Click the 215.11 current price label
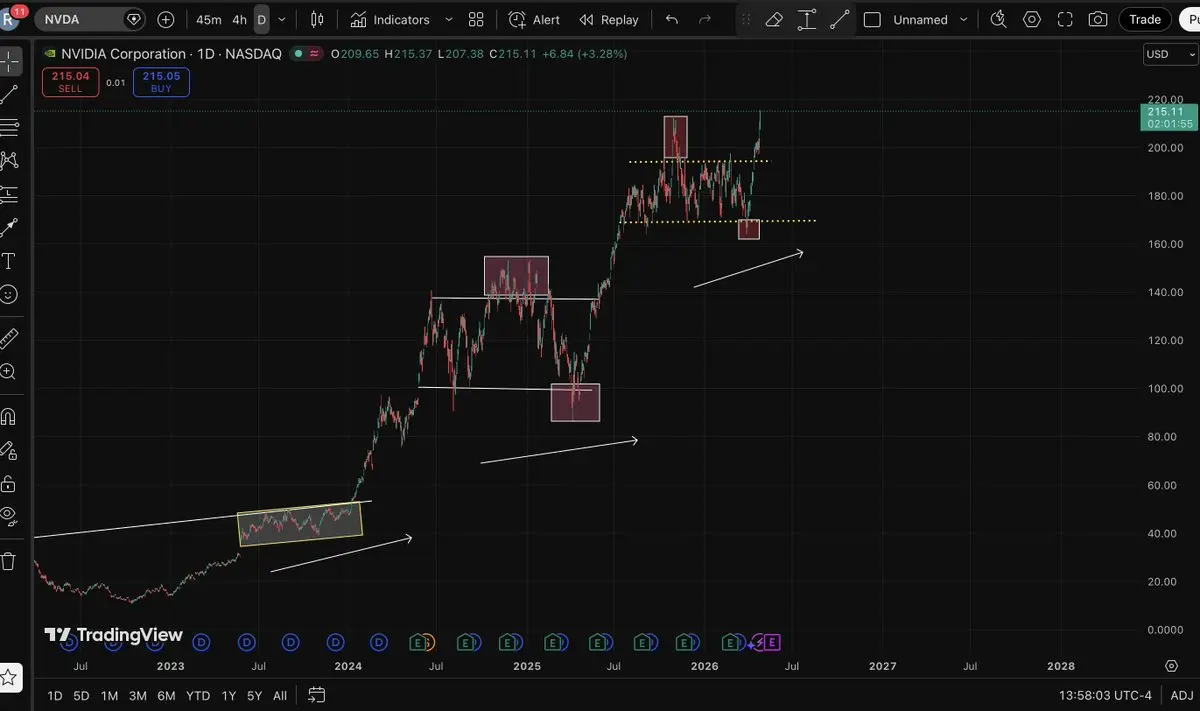 1169,118
